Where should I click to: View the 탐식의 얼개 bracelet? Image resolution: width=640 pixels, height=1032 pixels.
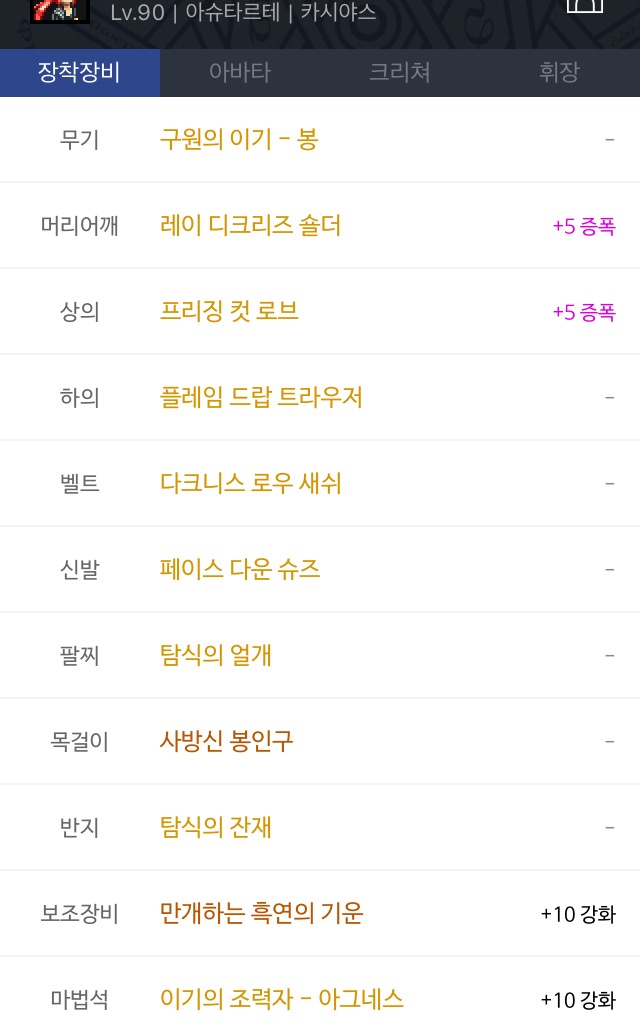pyautogui.click(x=216, y=656)
